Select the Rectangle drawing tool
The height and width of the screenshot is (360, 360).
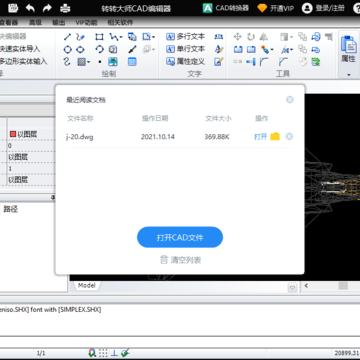(x=99, y=37)
